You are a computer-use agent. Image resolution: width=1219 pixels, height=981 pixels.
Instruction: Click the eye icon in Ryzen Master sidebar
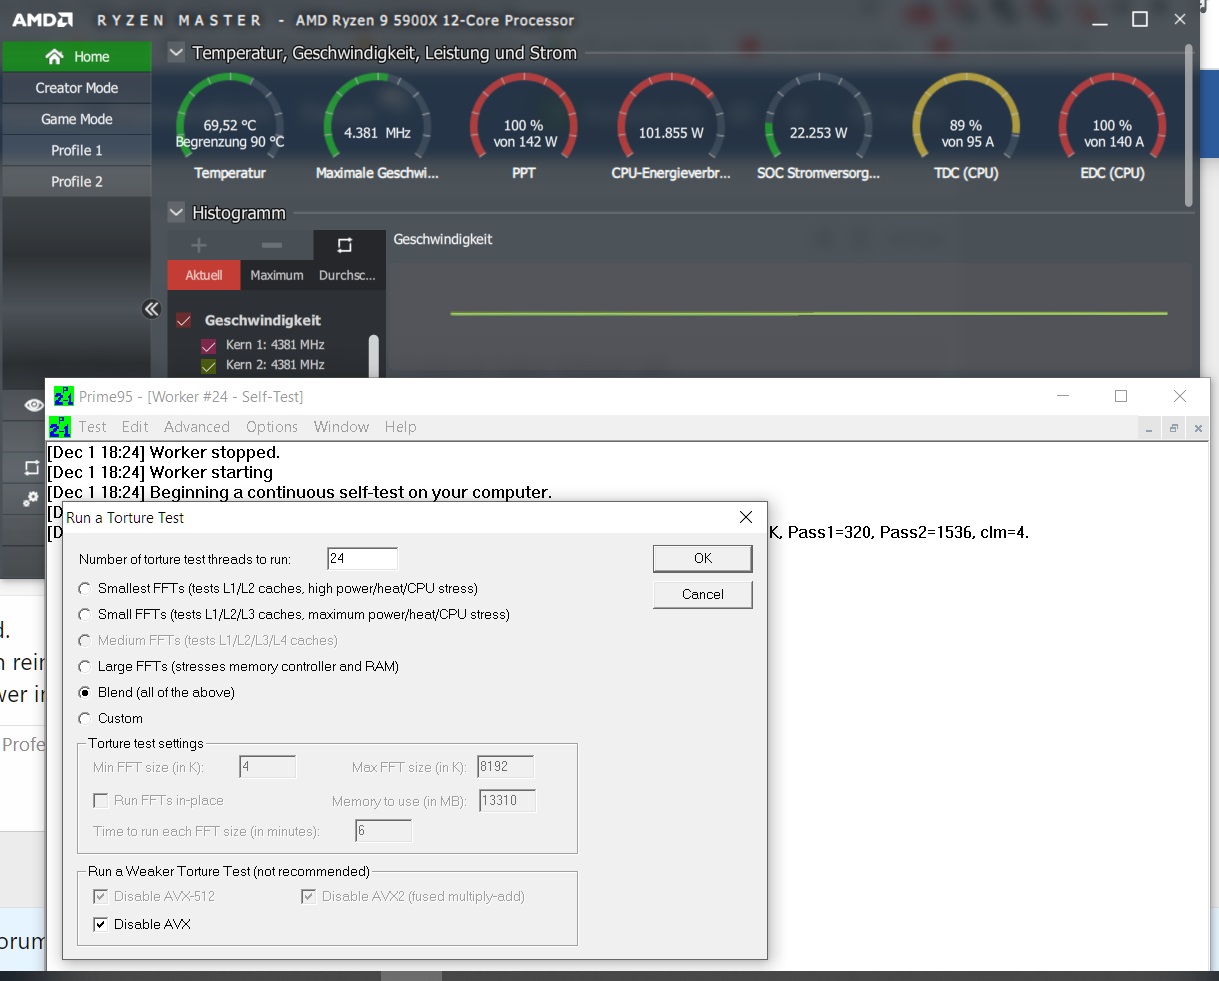pos(33,405)
